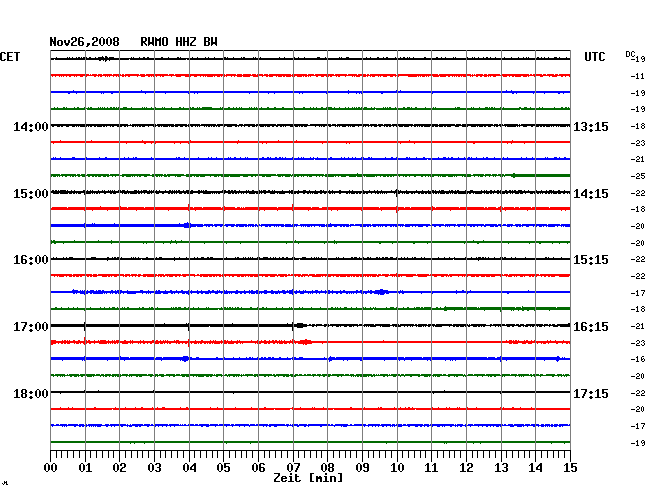Image resolution: width=650 pixels, height=494 pixels.
Task: Select minute 04 on the time axis
Action: coord(189,468)
